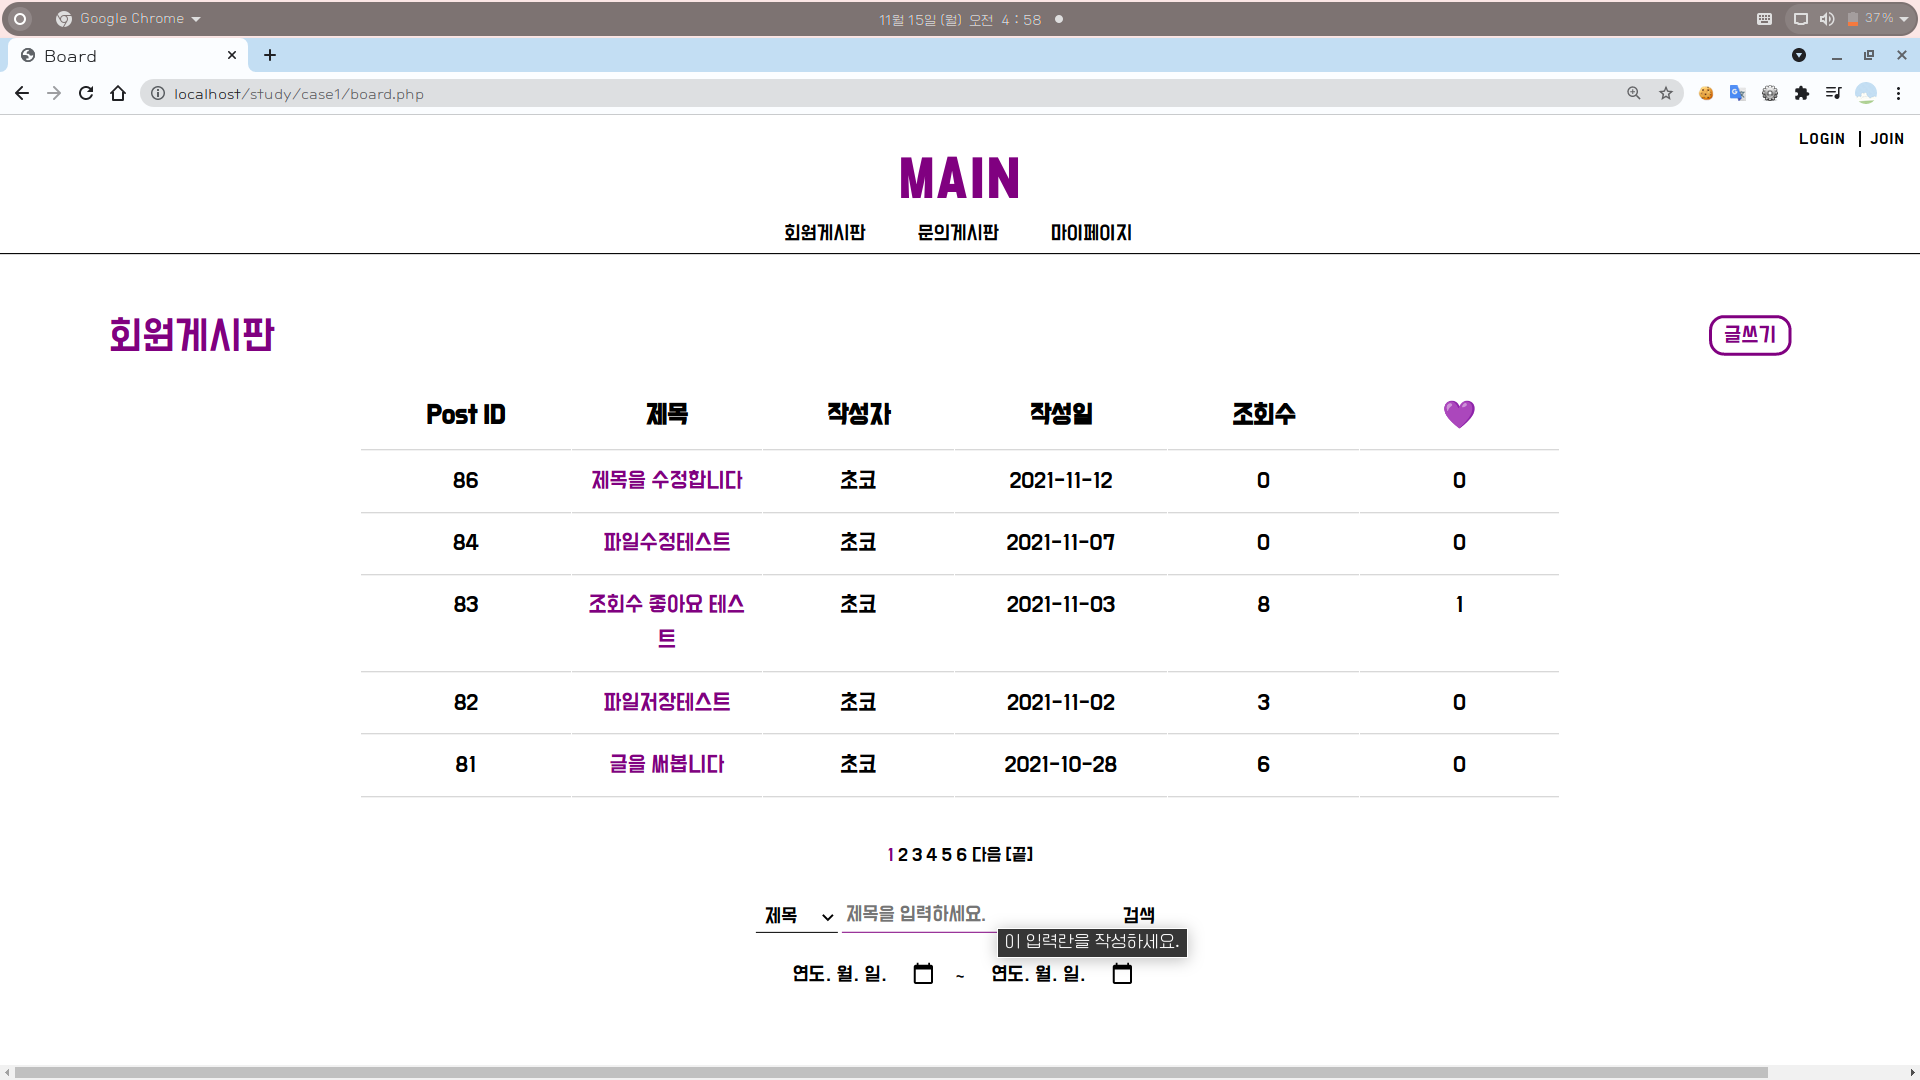Expand system status menu arrow near battery

1904,19
